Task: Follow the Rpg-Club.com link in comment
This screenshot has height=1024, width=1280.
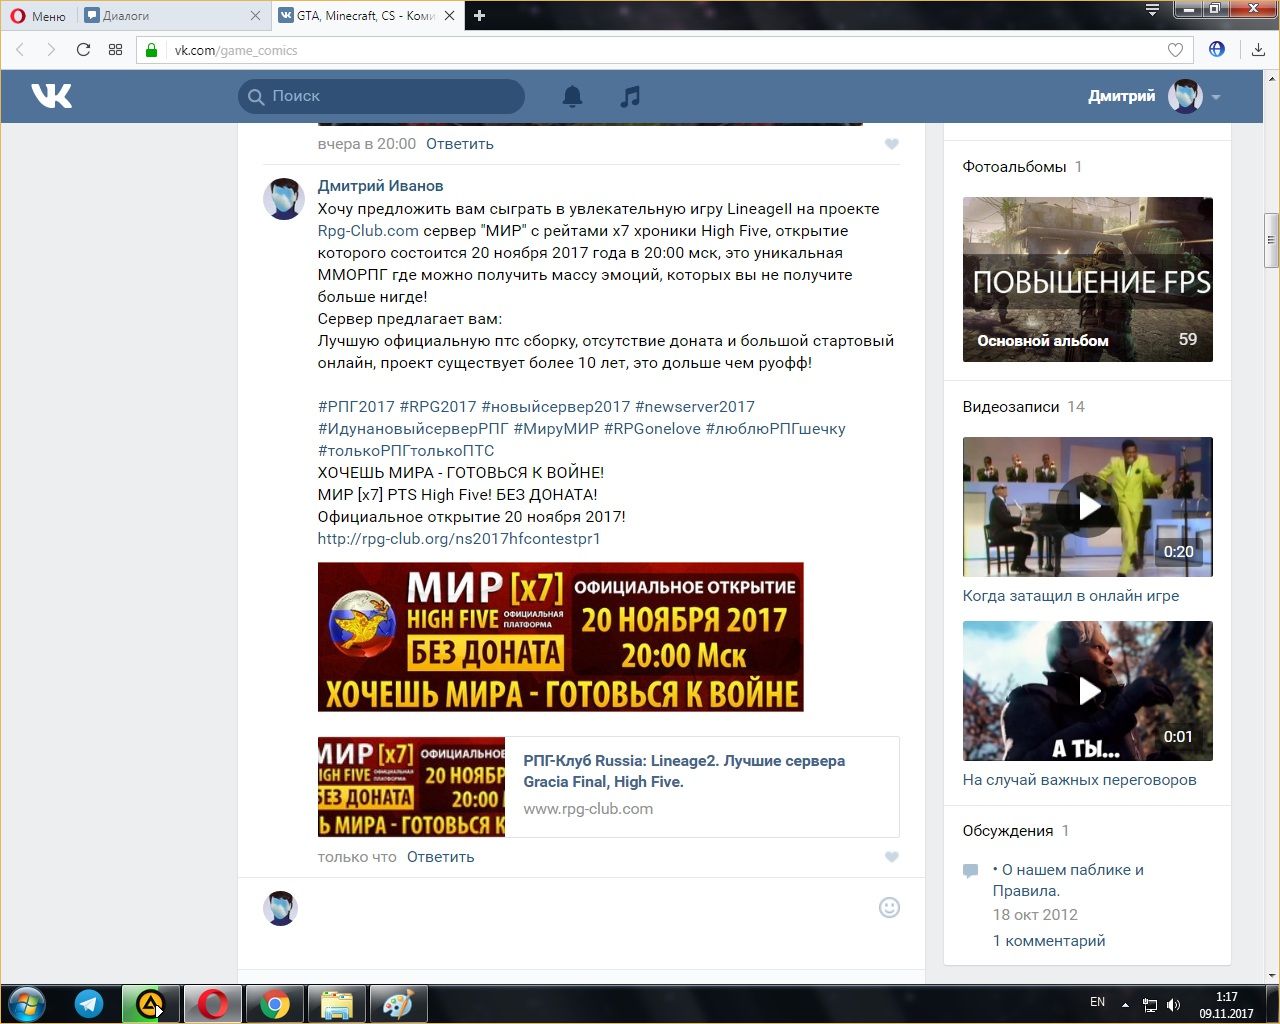Action: [x=368, y=231]
